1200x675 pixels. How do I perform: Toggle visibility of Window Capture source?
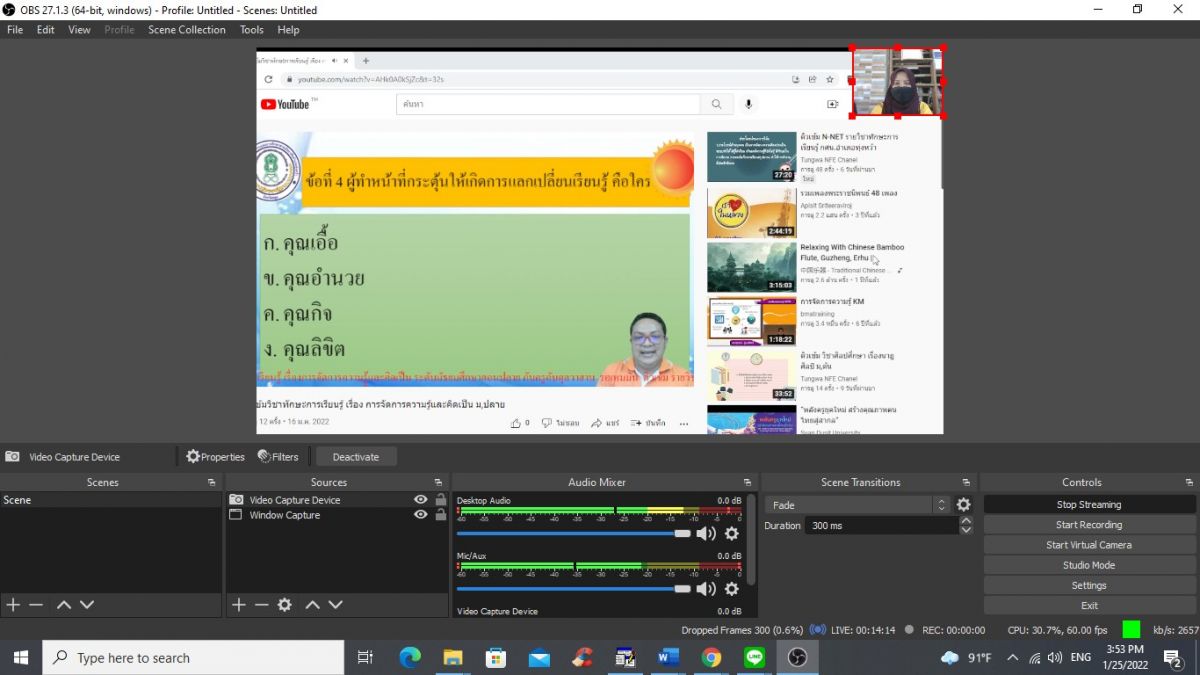[x=421, y=515]
